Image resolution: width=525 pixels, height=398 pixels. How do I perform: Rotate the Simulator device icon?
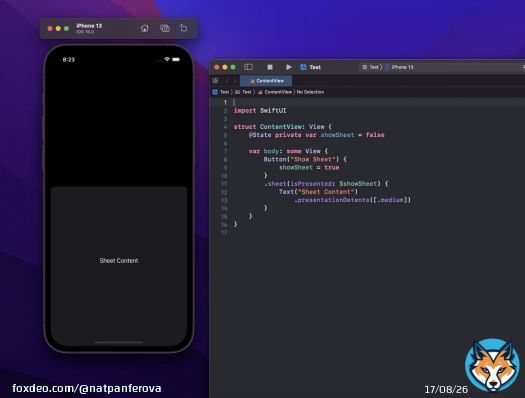click(183, 28)
